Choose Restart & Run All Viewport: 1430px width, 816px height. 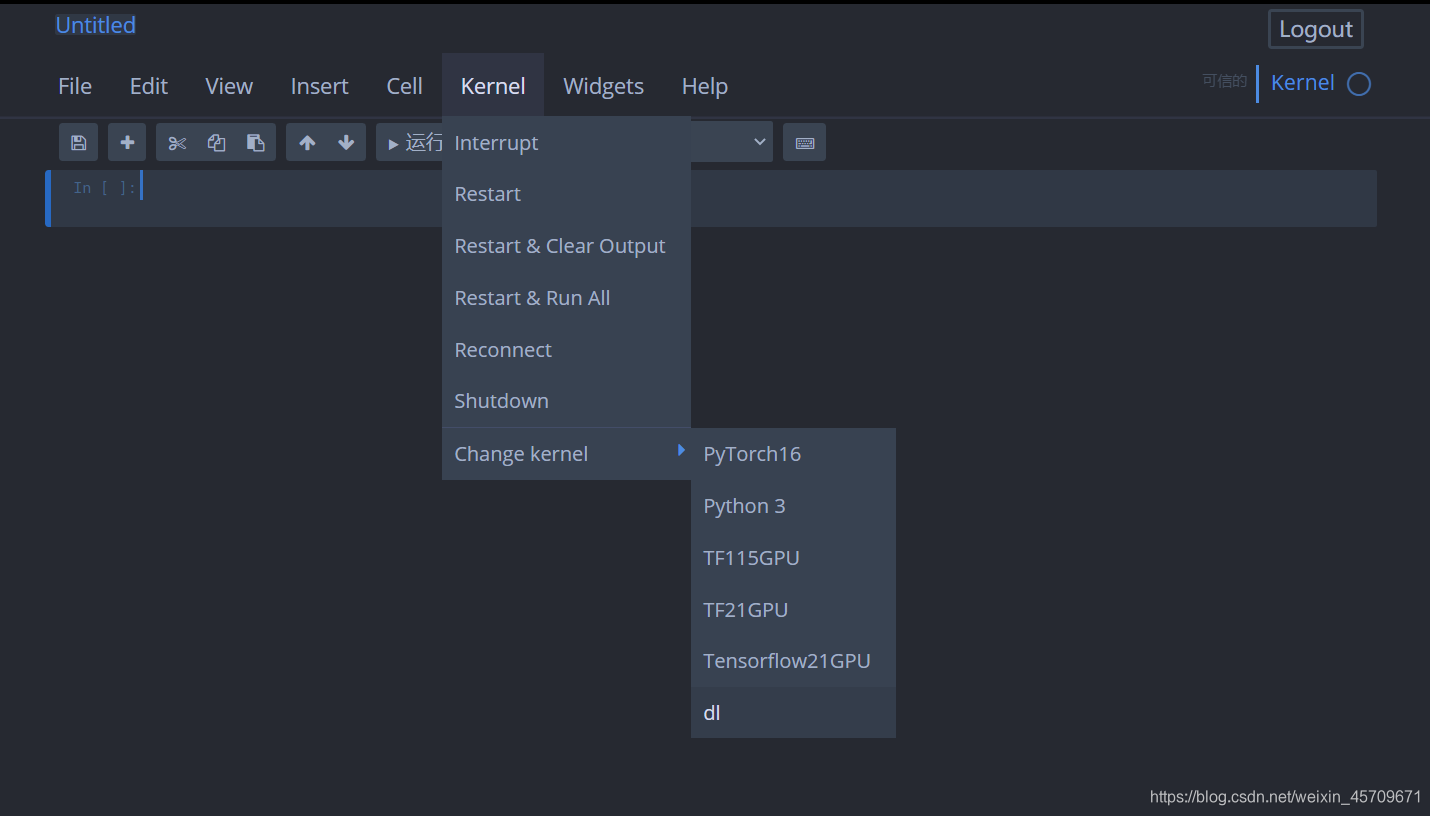pyautogui.click(x=566, y=298)
